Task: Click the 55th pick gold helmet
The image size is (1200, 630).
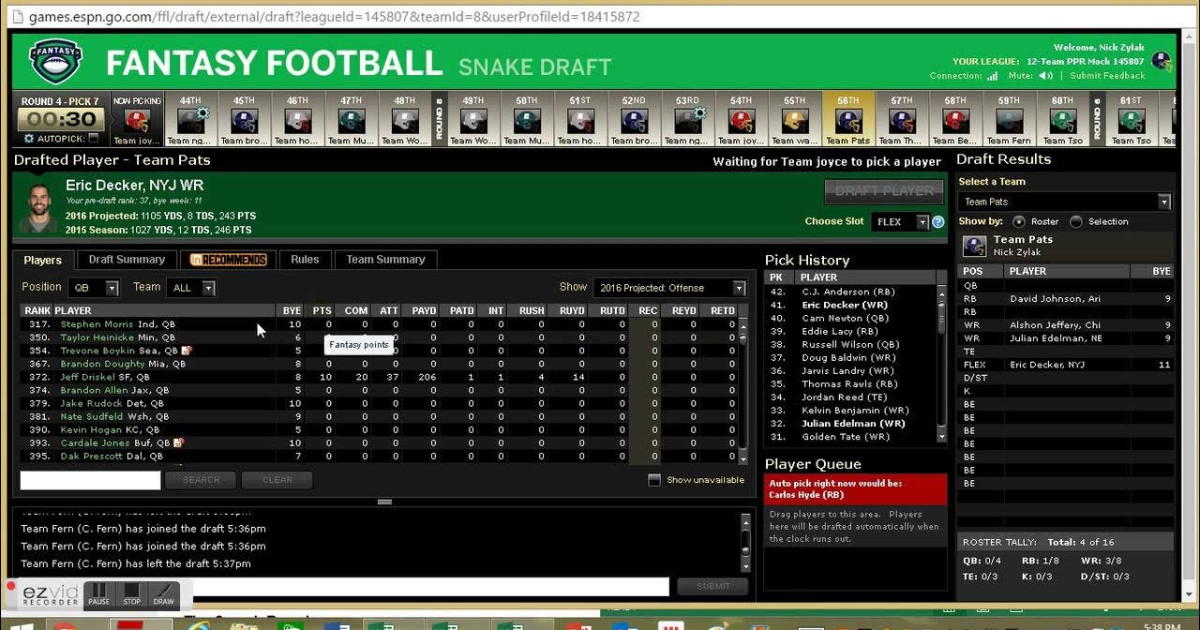Action: (x=795, y=121)
